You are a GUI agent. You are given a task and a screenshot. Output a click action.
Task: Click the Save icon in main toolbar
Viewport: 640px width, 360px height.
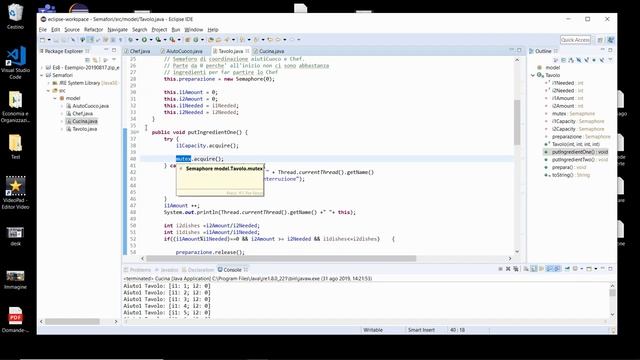56,40
